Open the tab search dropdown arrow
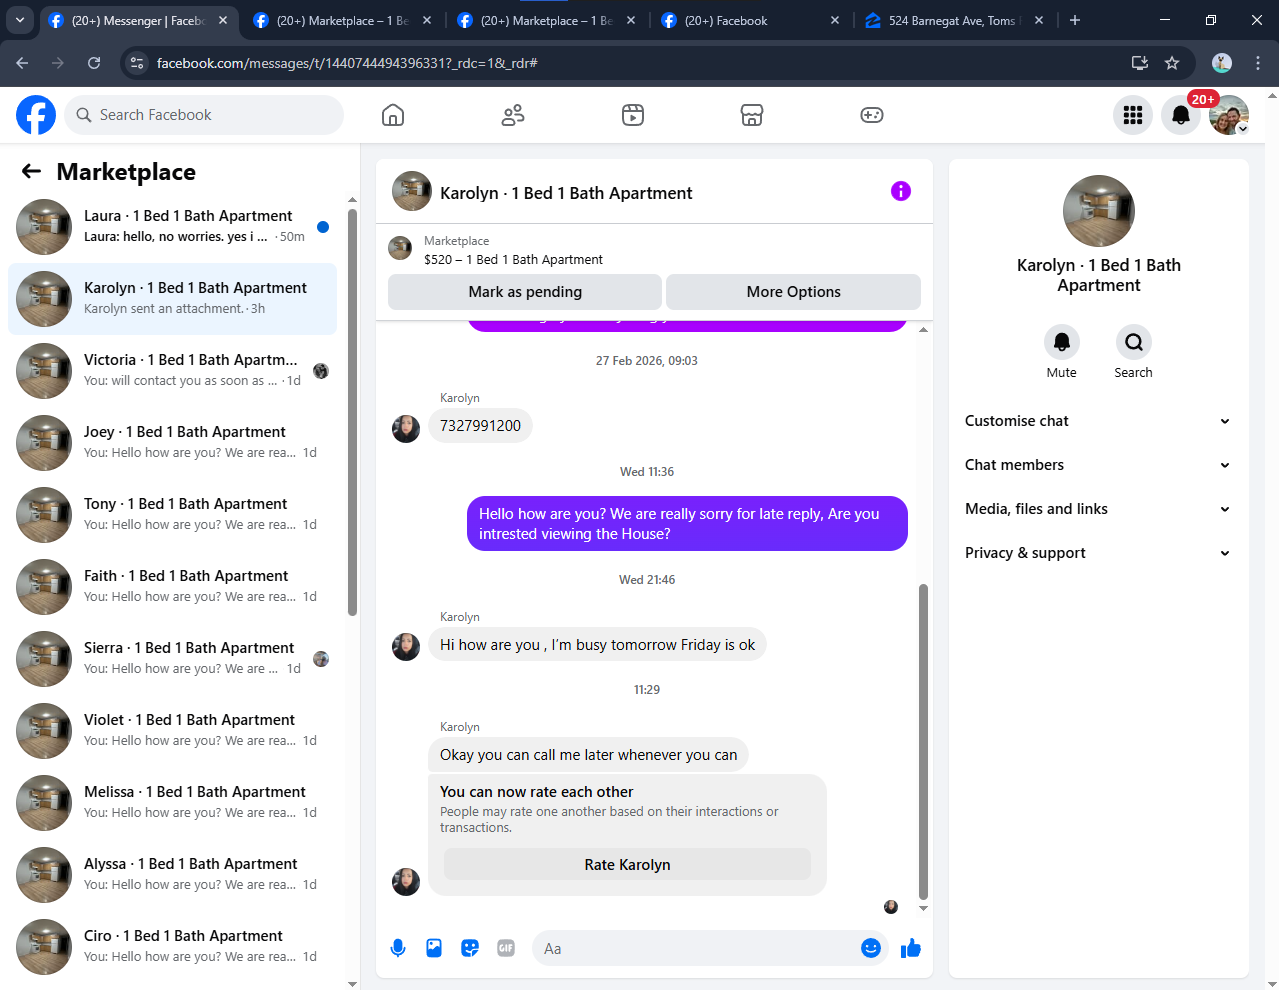 (20, 20)
